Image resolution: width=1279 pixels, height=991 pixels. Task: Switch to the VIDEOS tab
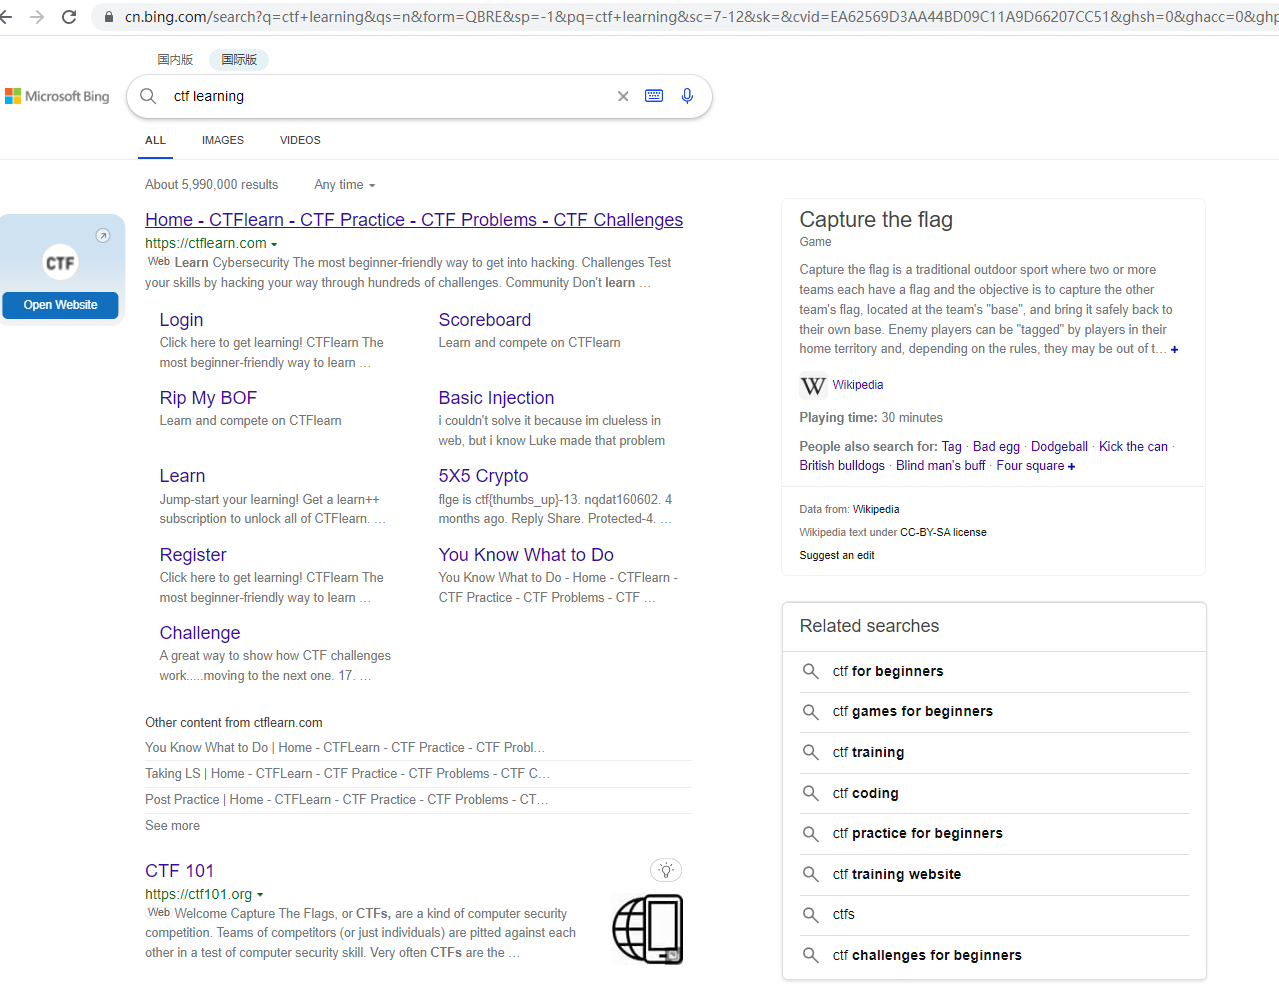[x=300, y=140]
